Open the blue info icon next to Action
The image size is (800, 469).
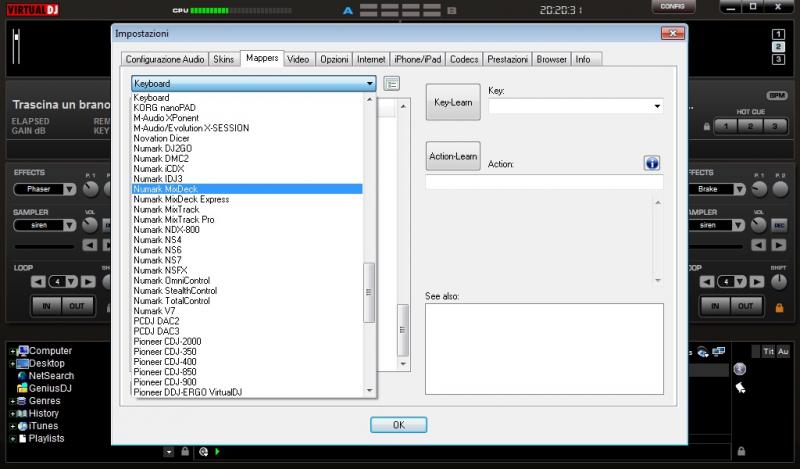652,163
